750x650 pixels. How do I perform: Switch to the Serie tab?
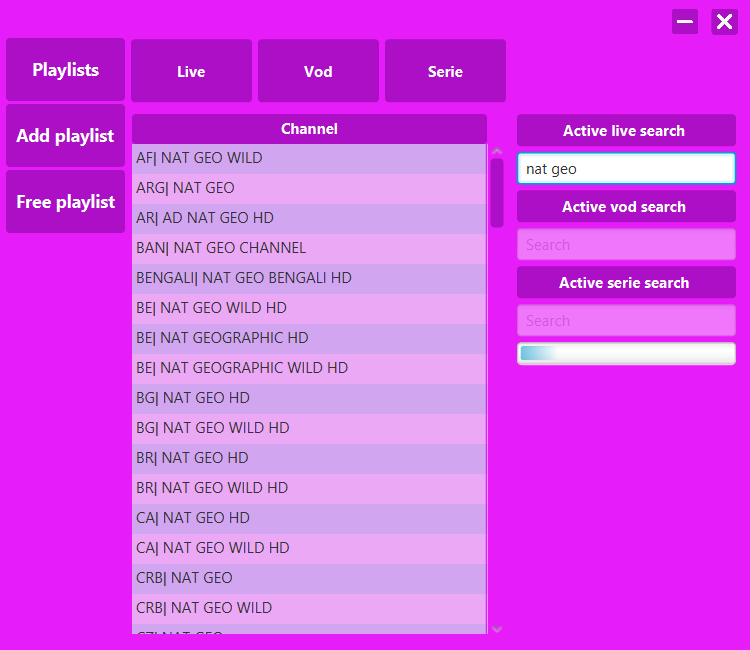[x=445, y=71]
